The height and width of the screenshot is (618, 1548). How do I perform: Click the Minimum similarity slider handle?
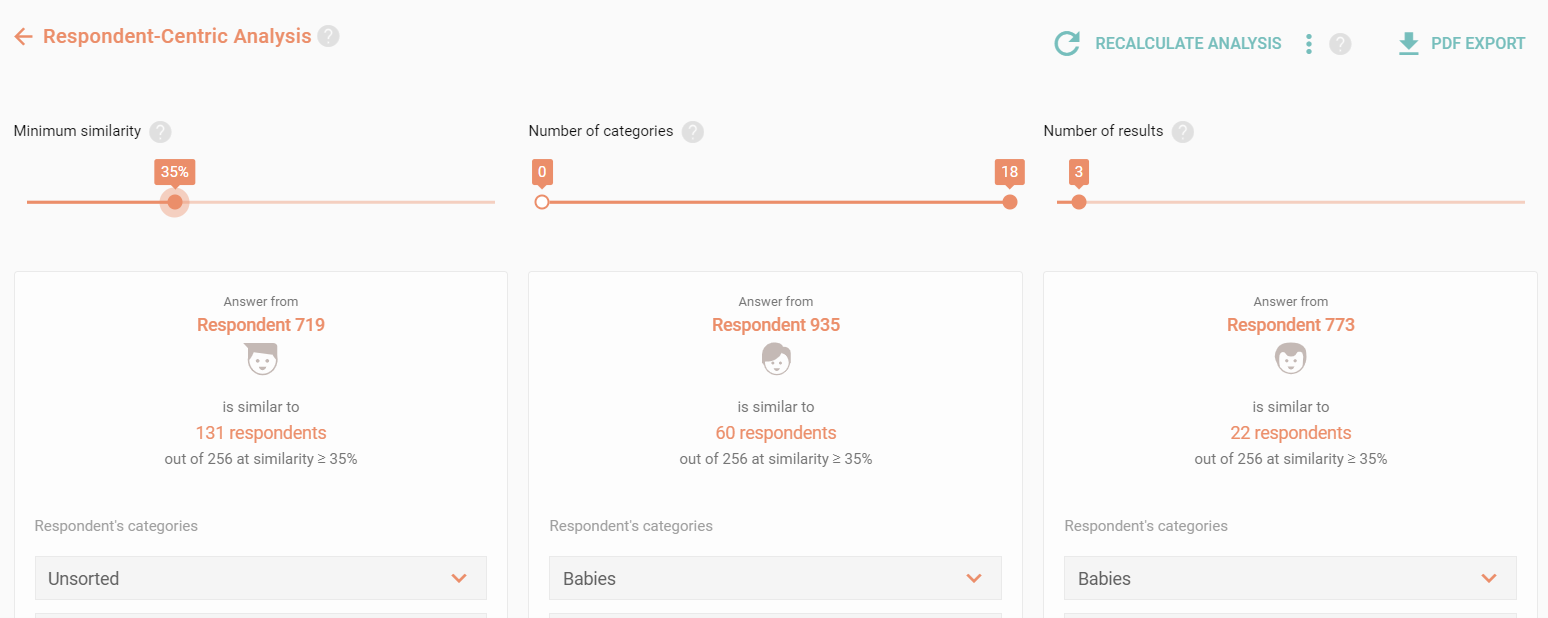point(175,202)
